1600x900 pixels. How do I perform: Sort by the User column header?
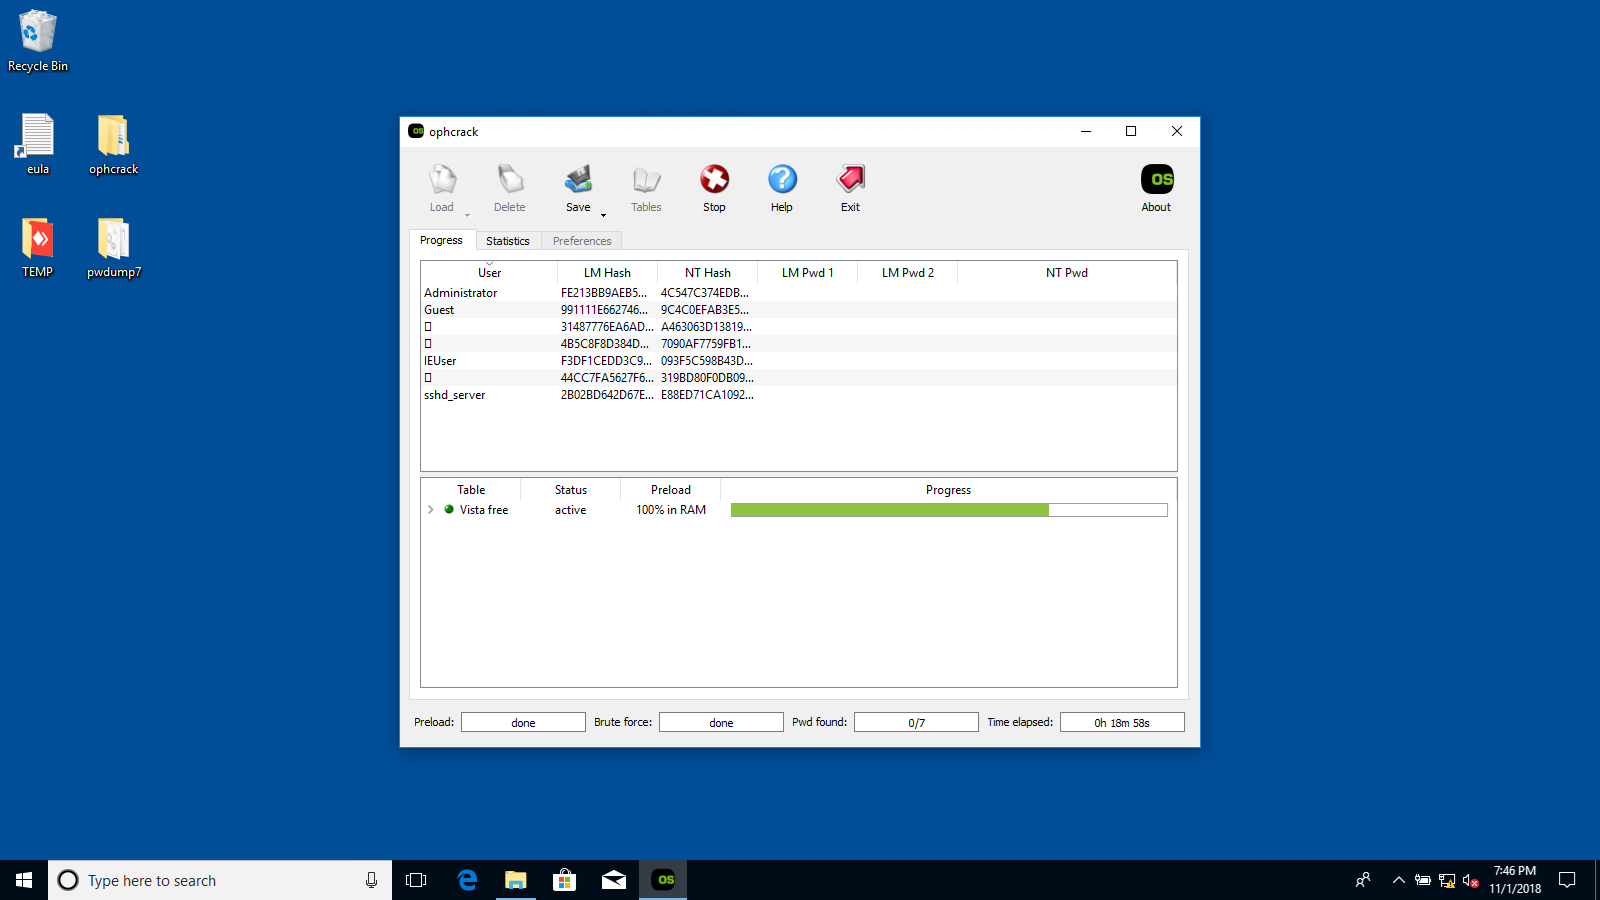489,273
